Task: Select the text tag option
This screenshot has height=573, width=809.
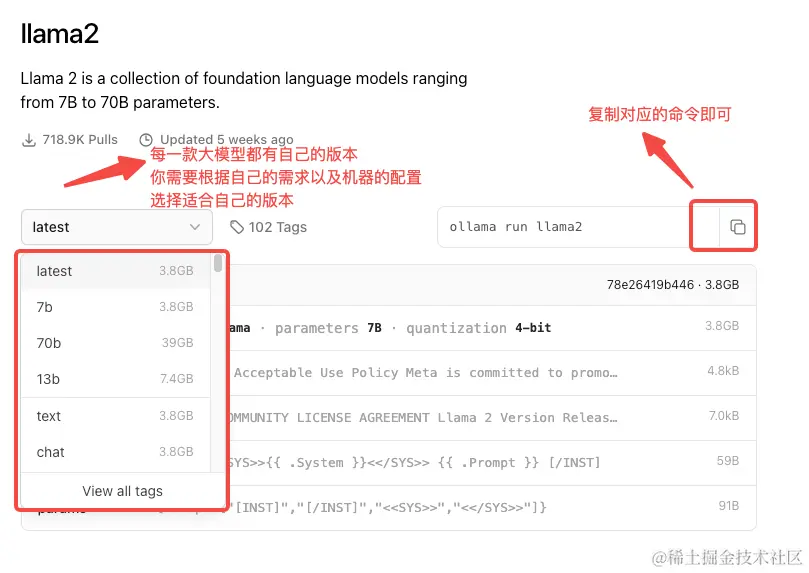Action: click(115, 416)
